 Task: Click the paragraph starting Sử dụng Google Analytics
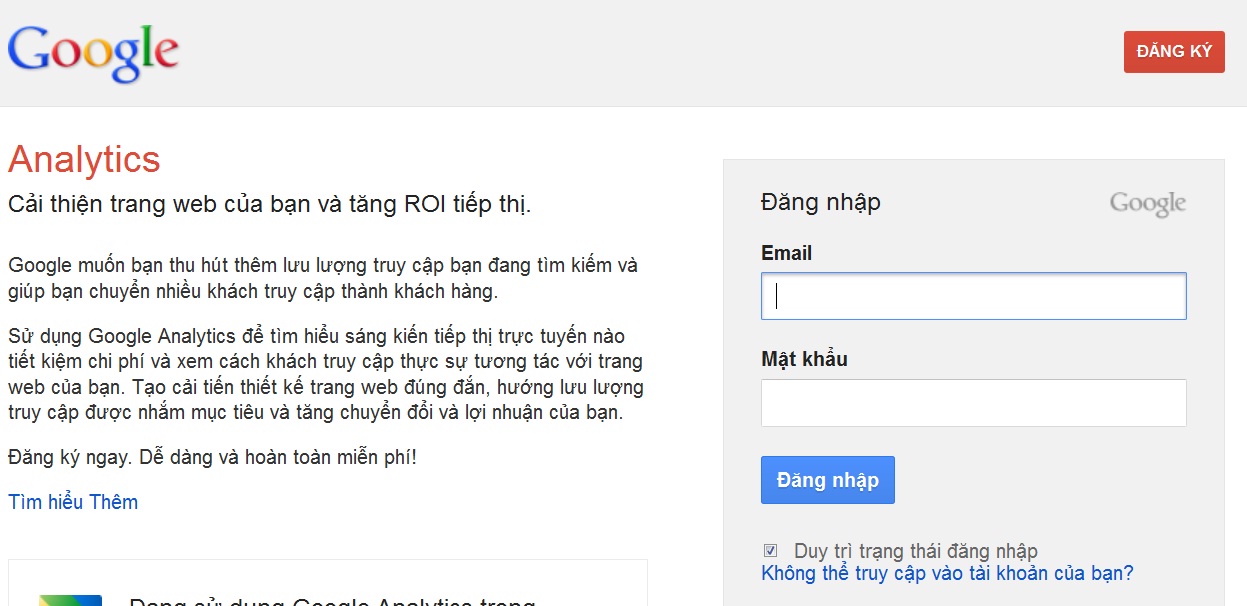point(326,374)
